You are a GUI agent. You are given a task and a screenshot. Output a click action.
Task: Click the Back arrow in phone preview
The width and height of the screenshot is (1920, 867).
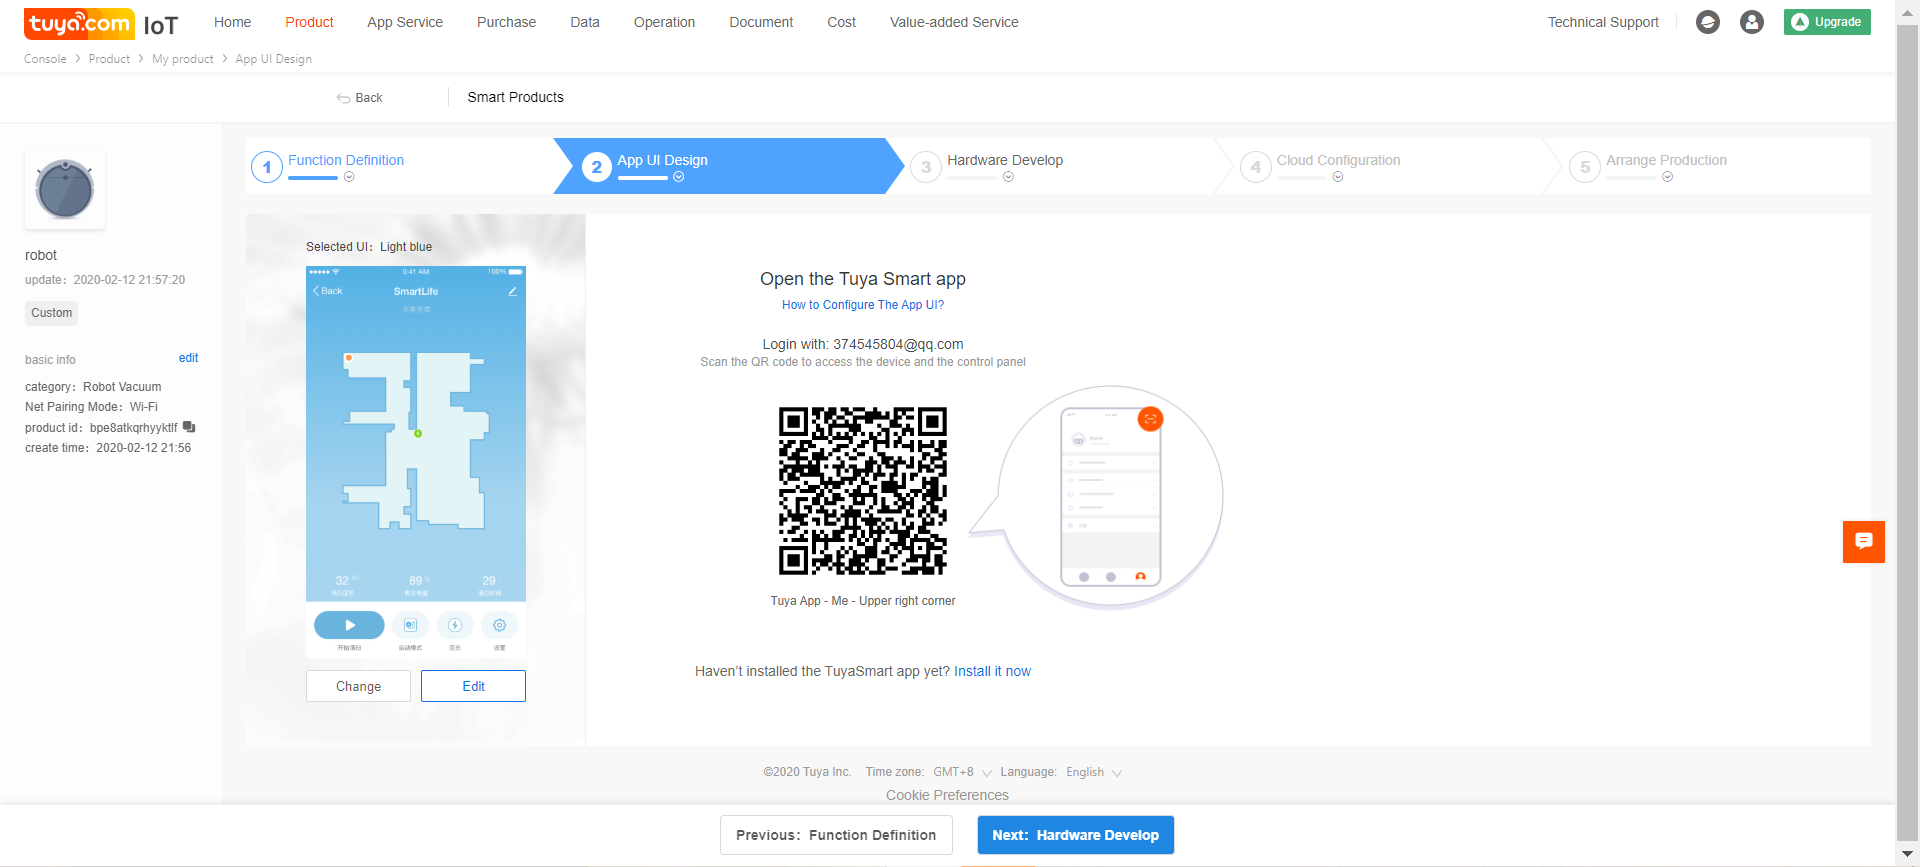pos(328,291)
